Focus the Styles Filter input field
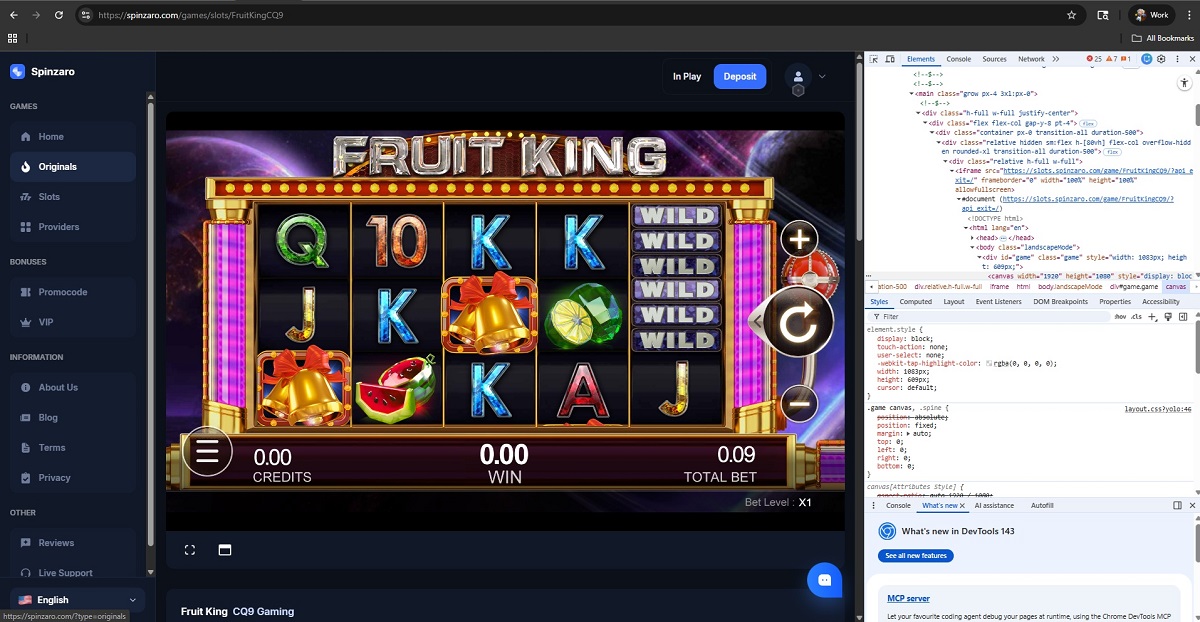The height and width of the screenshot is (622, 1200). click(985, 317)
